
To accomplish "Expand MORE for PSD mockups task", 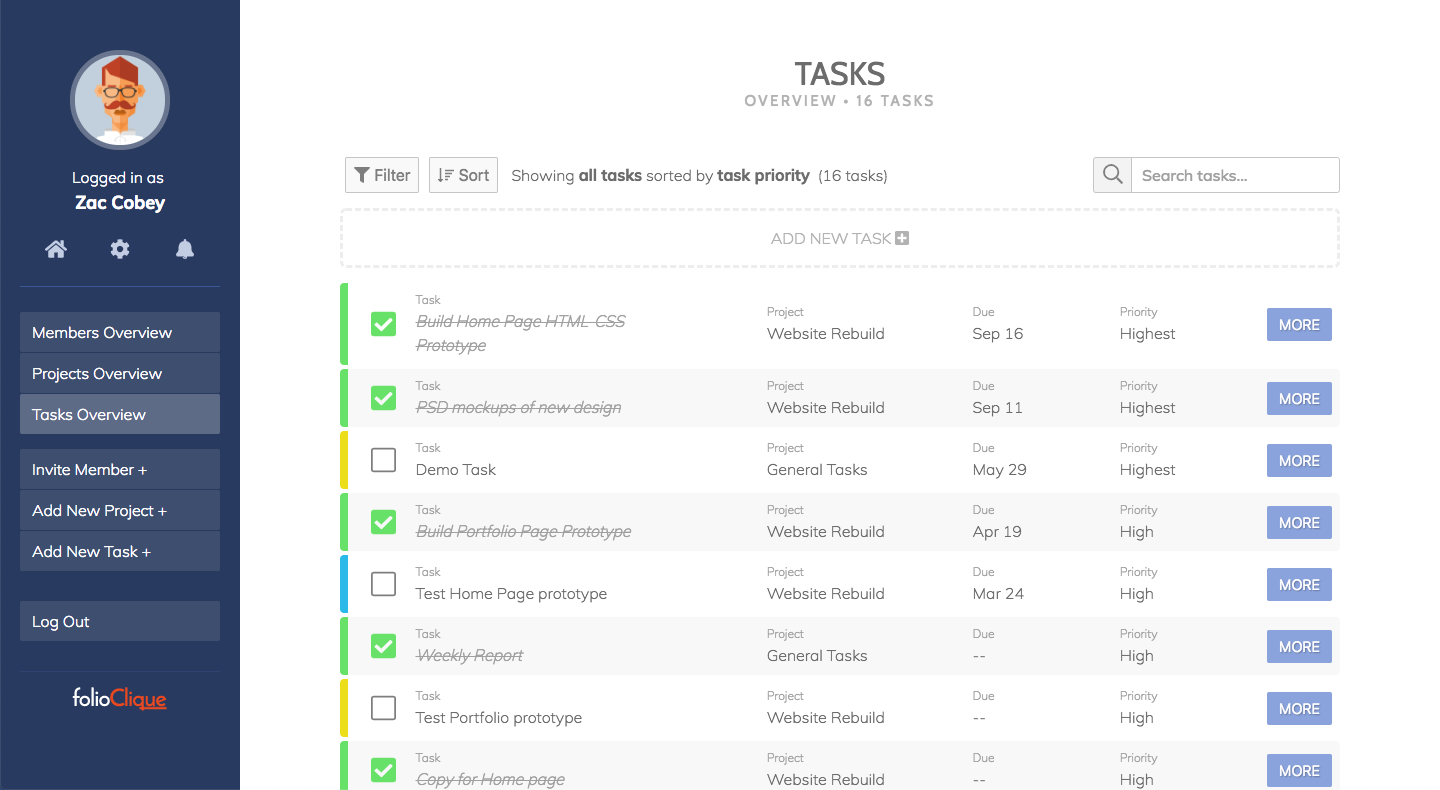I will 1299,399.
